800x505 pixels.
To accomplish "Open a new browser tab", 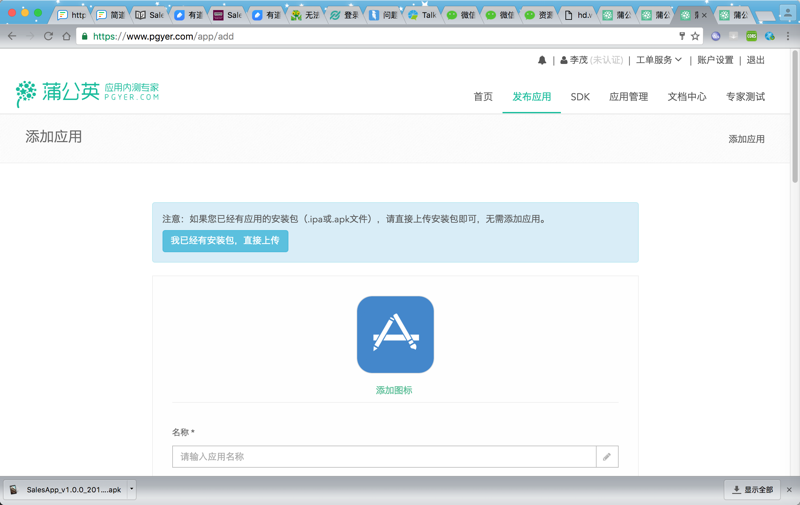I will (765, 17).
